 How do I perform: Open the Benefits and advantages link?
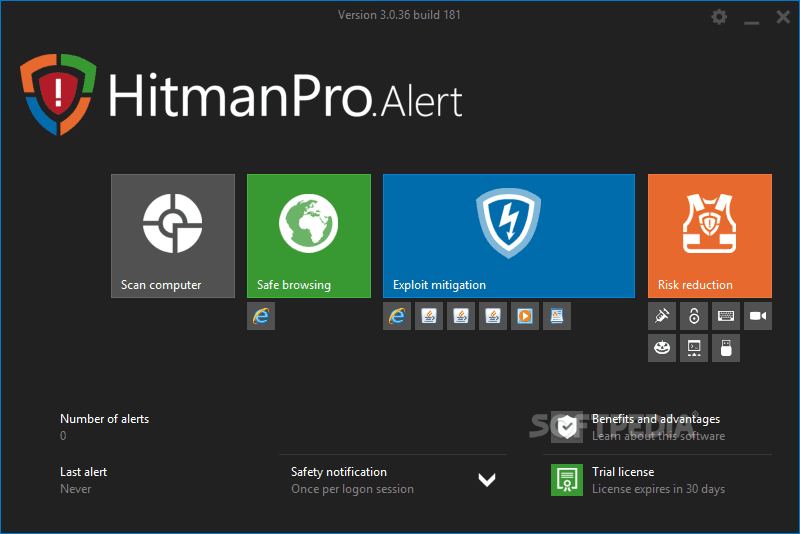pyautogui.click(x=656, y=419)
